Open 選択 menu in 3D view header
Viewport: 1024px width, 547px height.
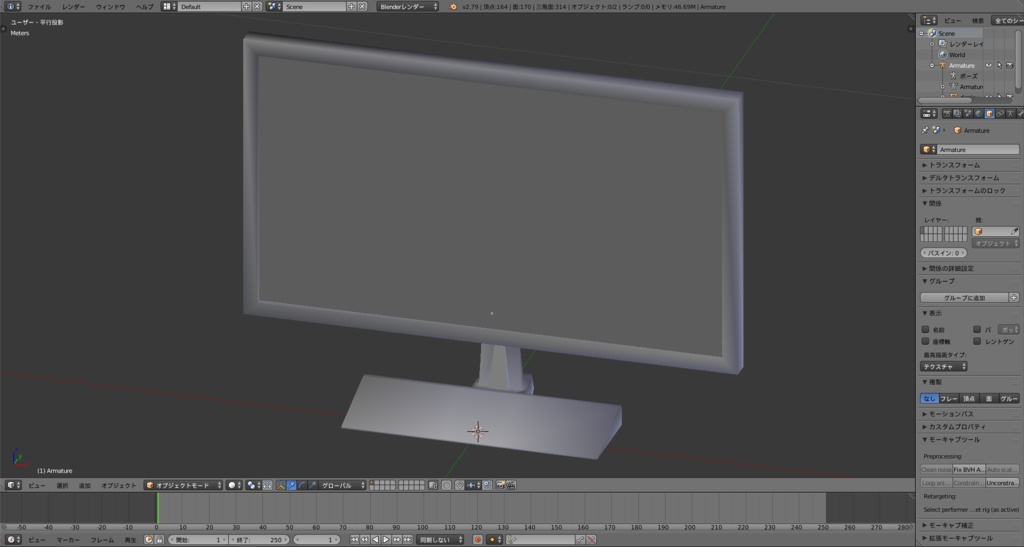(62, 486)
